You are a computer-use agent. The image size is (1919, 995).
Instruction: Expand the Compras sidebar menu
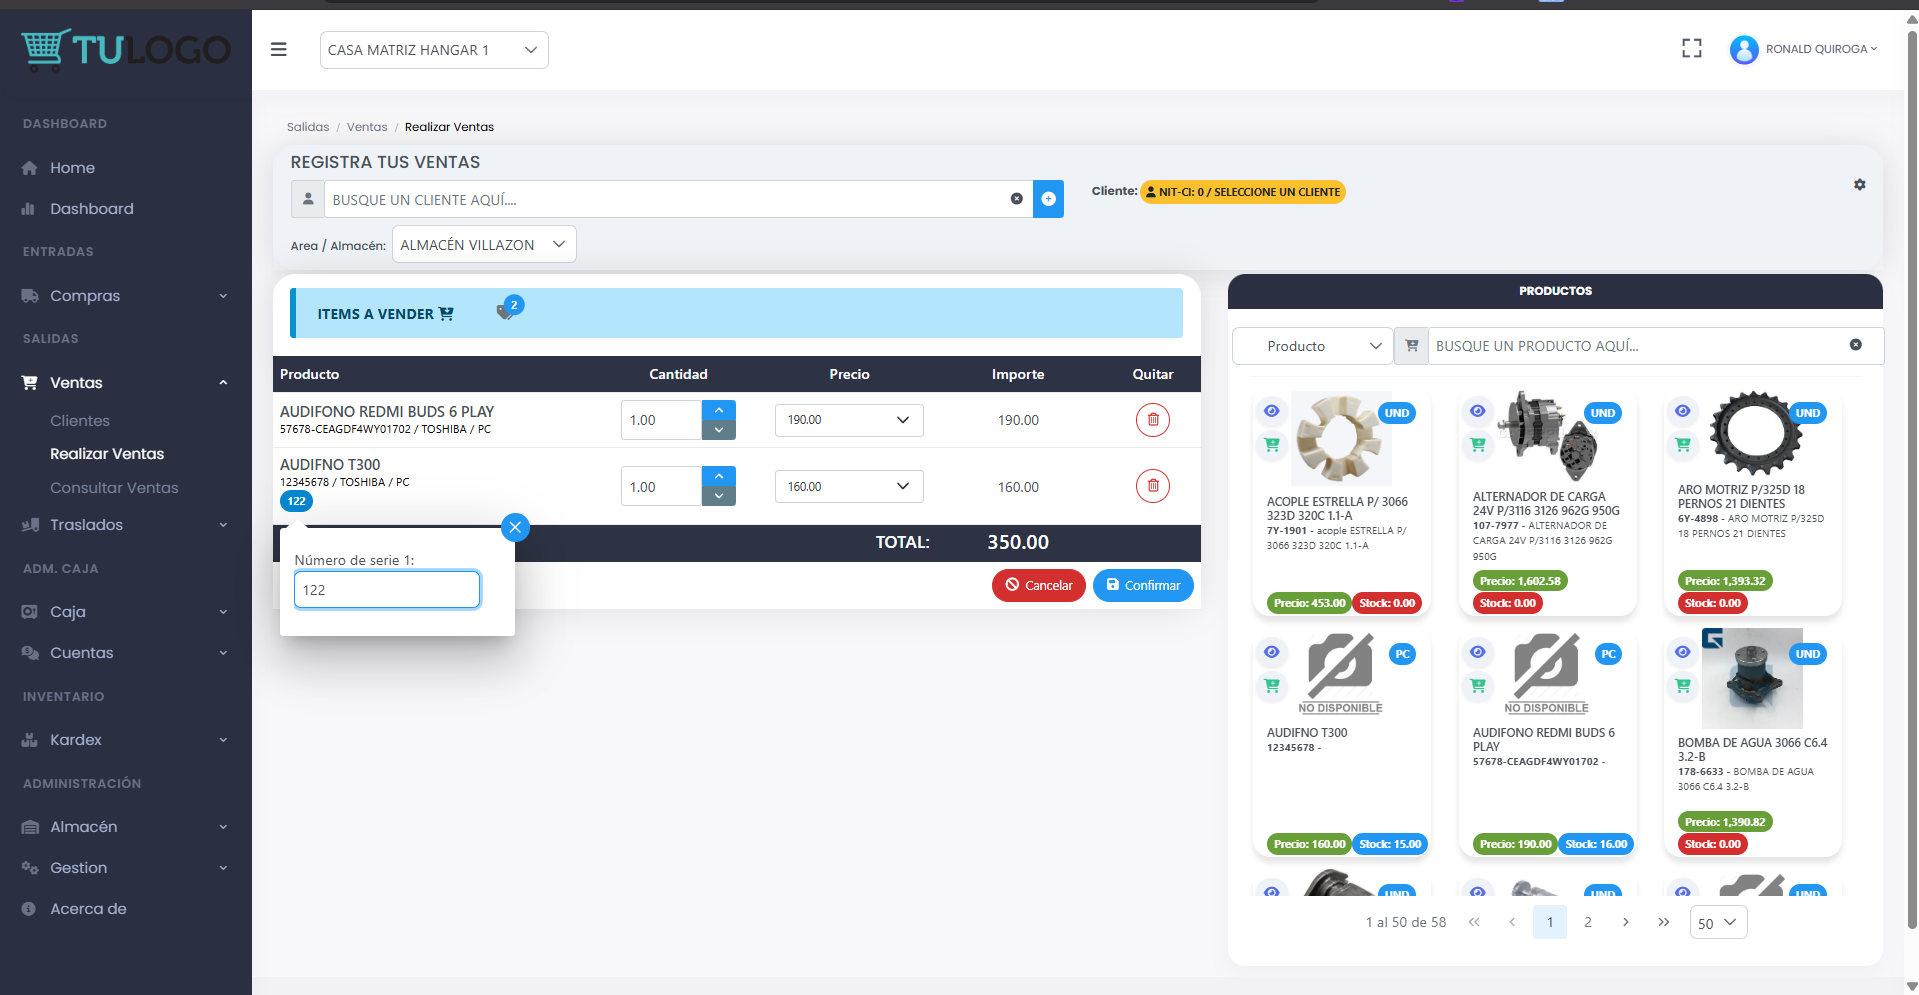pos(125,296)
